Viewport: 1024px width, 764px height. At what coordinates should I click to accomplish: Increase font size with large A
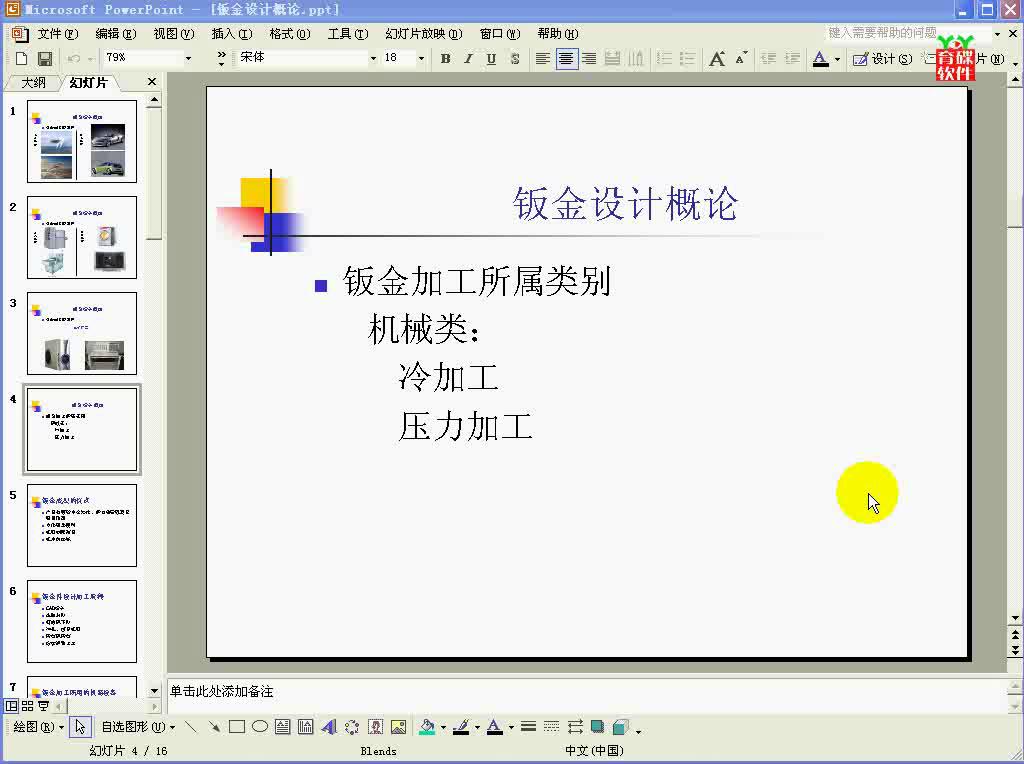(717, 58)
